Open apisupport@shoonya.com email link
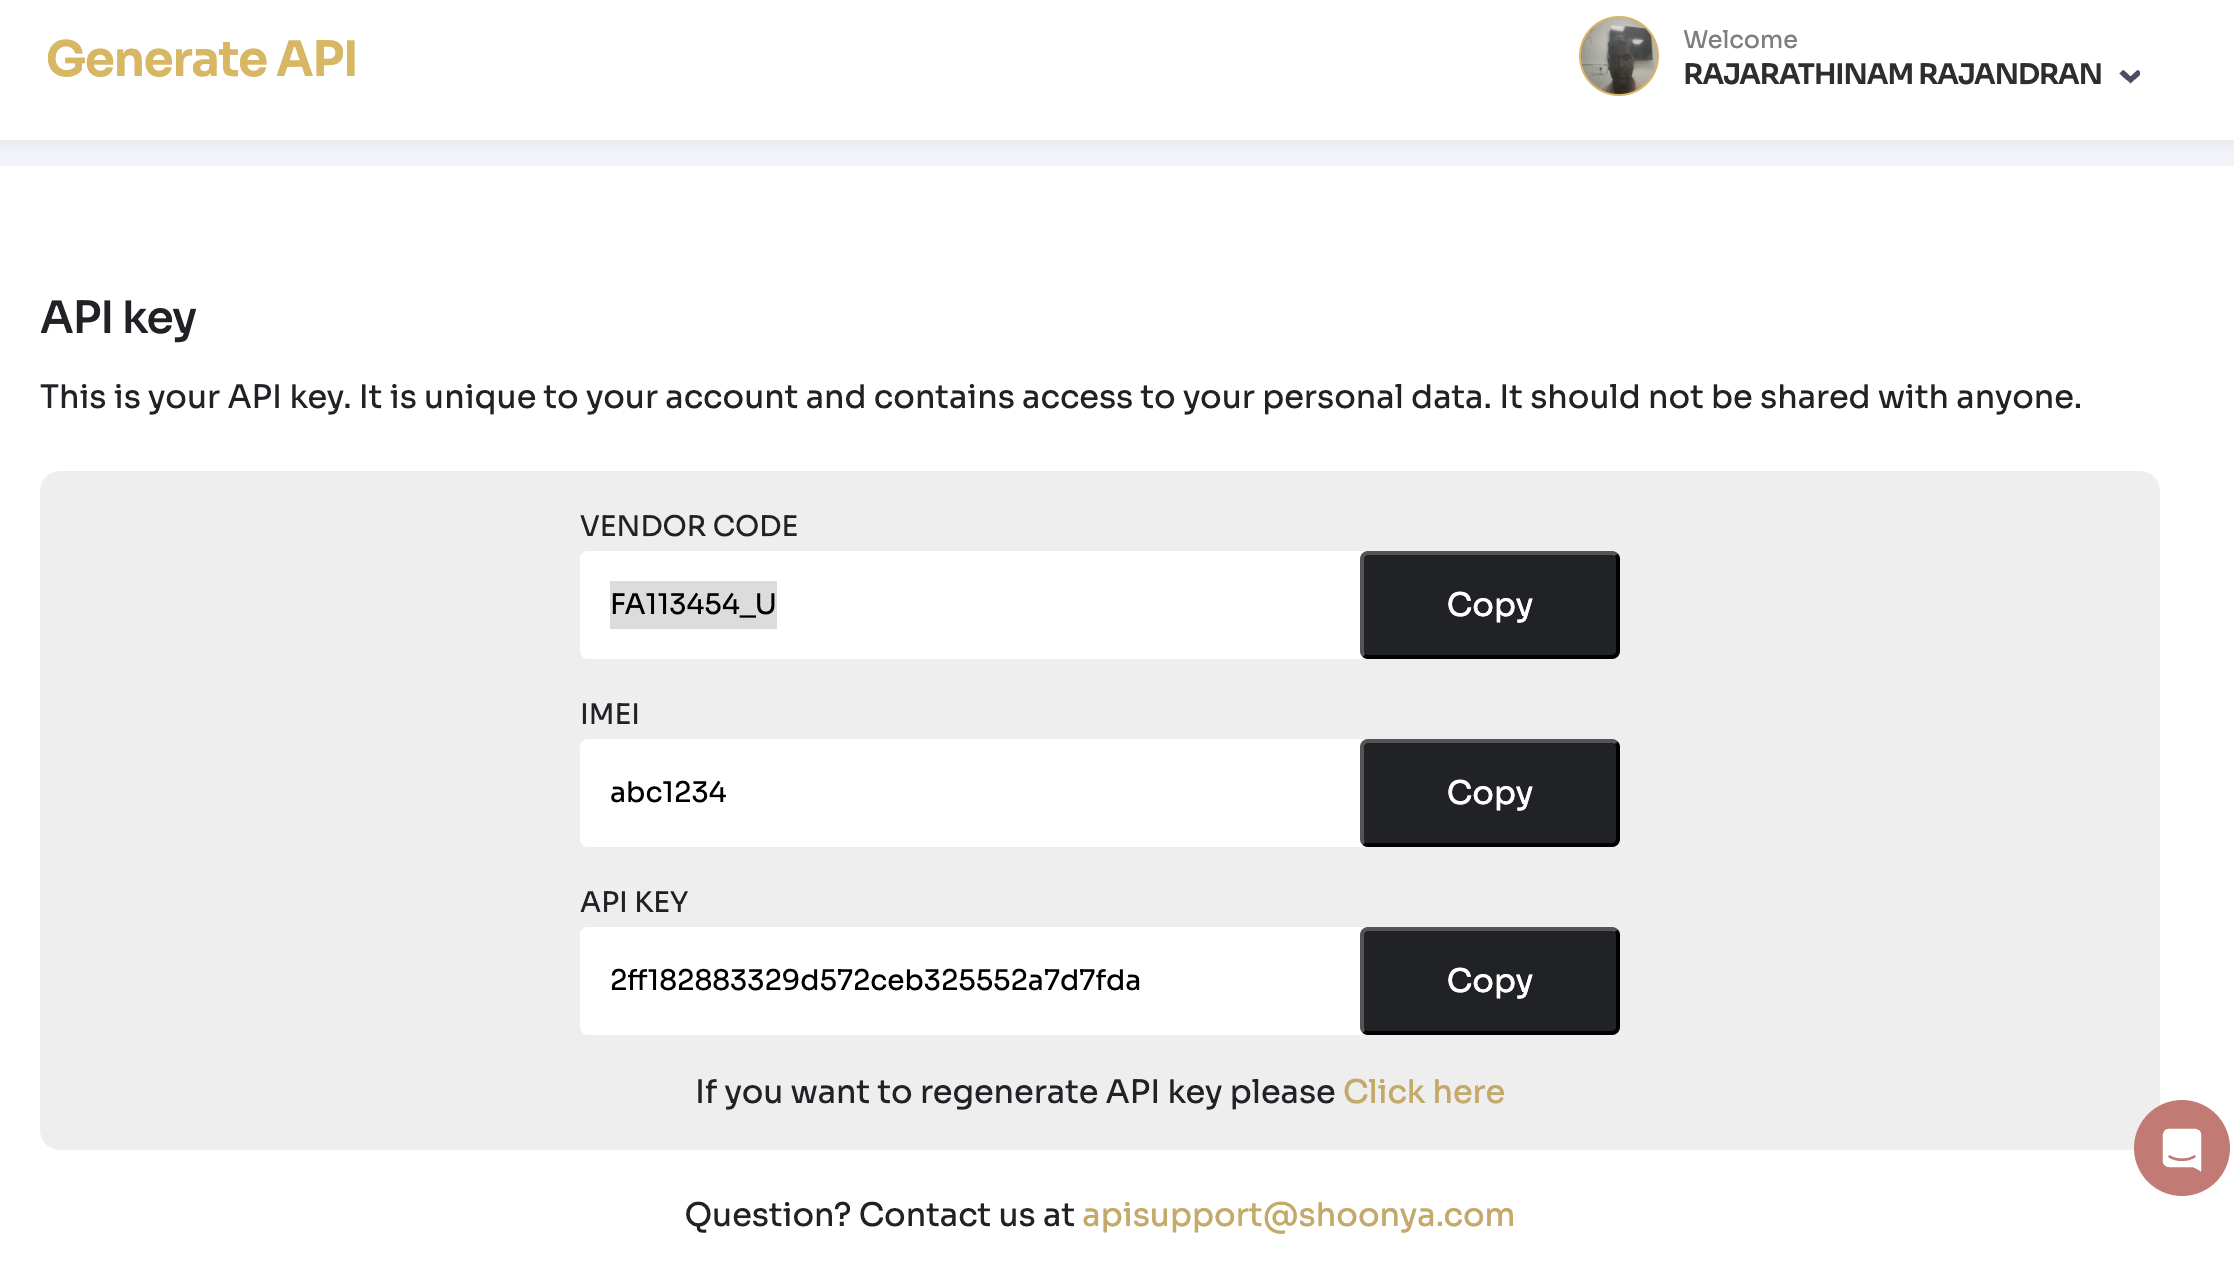Viewport: 2234px width, 1278px height. [x=1298, y=1215]
